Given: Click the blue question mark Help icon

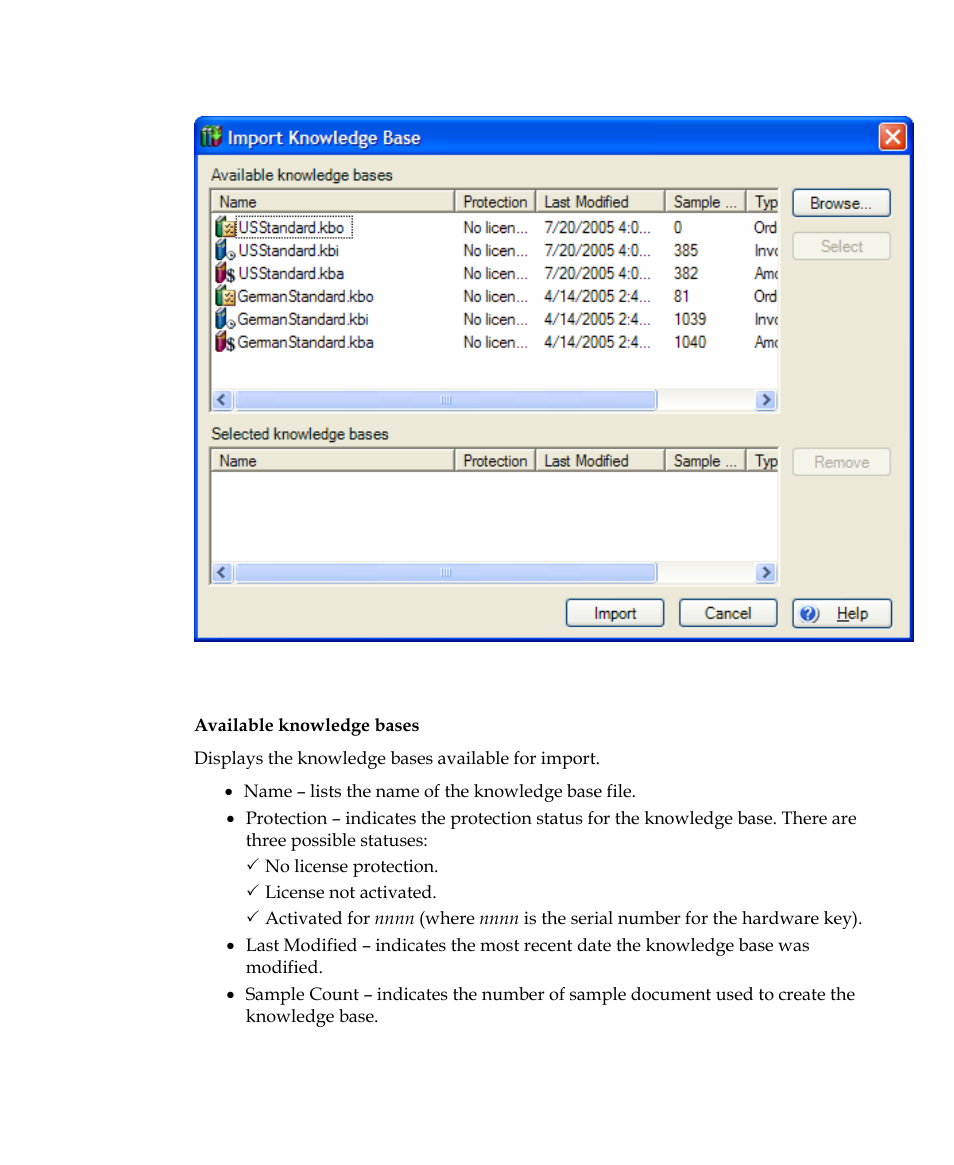Looking at the screenshot, I should click(809, 614).
